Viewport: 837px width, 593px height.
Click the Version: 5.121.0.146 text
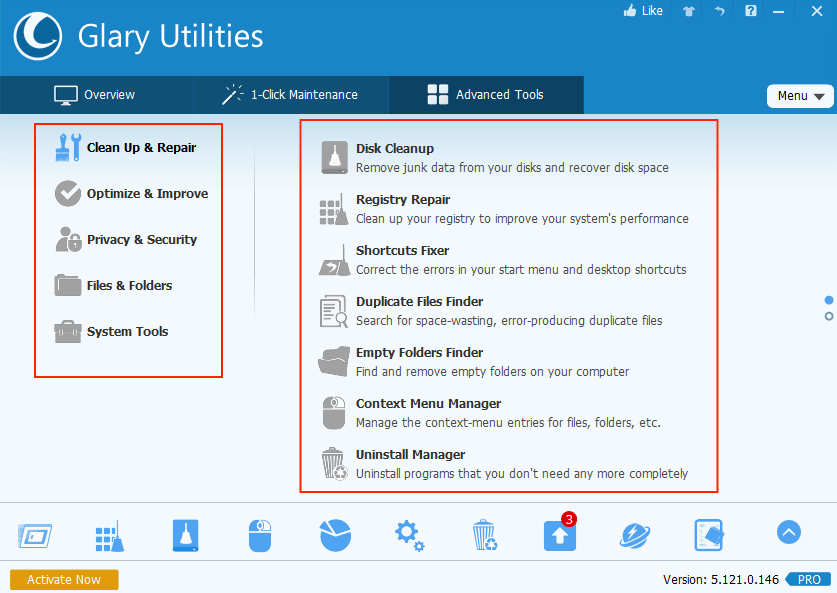721,580
